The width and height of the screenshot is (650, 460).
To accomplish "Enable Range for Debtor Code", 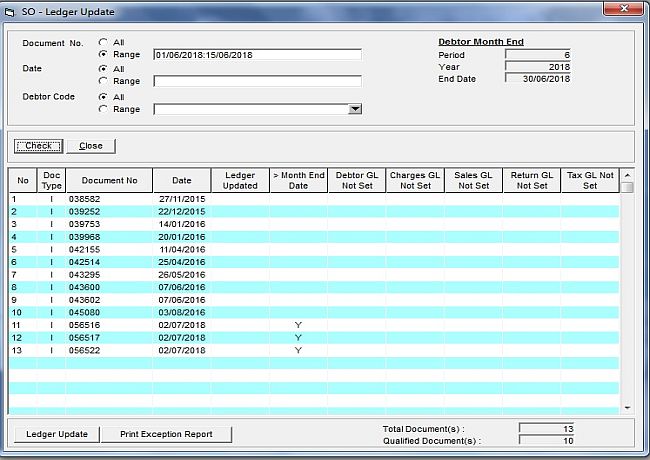I will [x=103, y=110].
